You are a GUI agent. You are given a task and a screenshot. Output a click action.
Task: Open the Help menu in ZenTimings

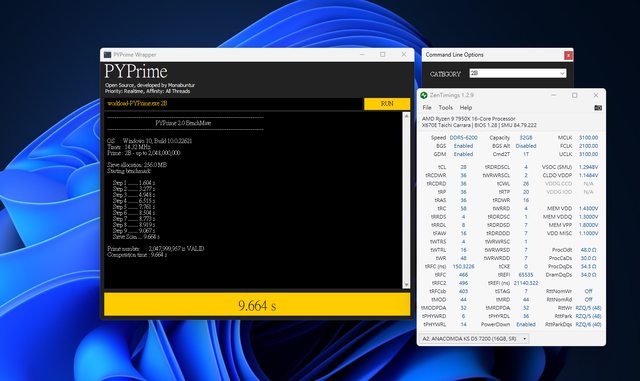click(x=466, y=108)
